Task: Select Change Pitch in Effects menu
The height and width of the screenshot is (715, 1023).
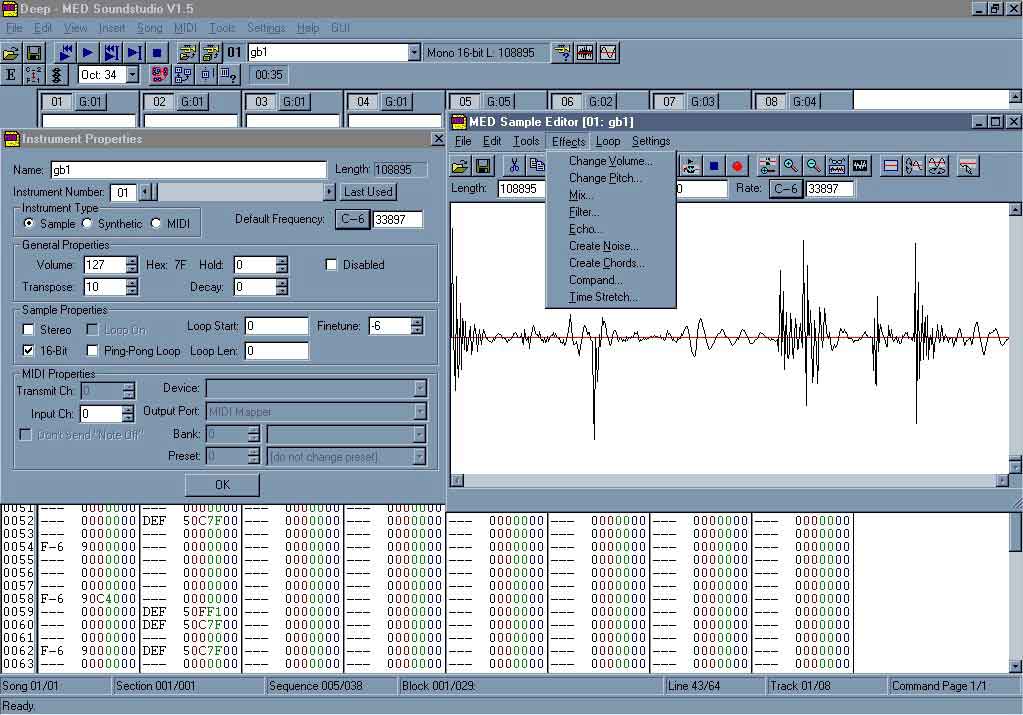Action: [x=605, y=178]
